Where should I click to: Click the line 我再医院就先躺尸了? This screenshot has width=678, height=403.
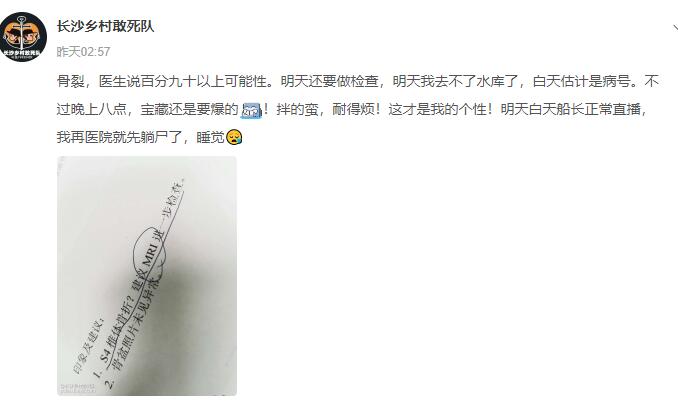119,137
